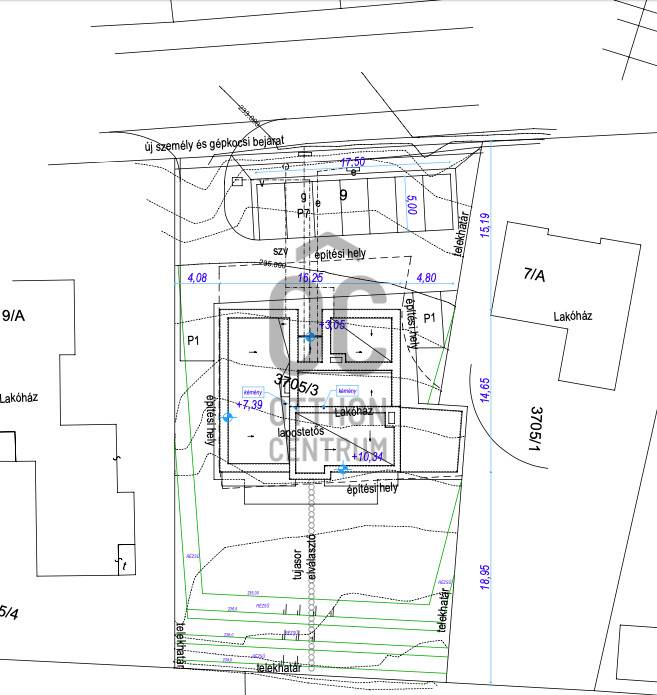Click the 4,80 setback dimension
This screenshot has height=695, width=657.
click(x=427, y=277)
